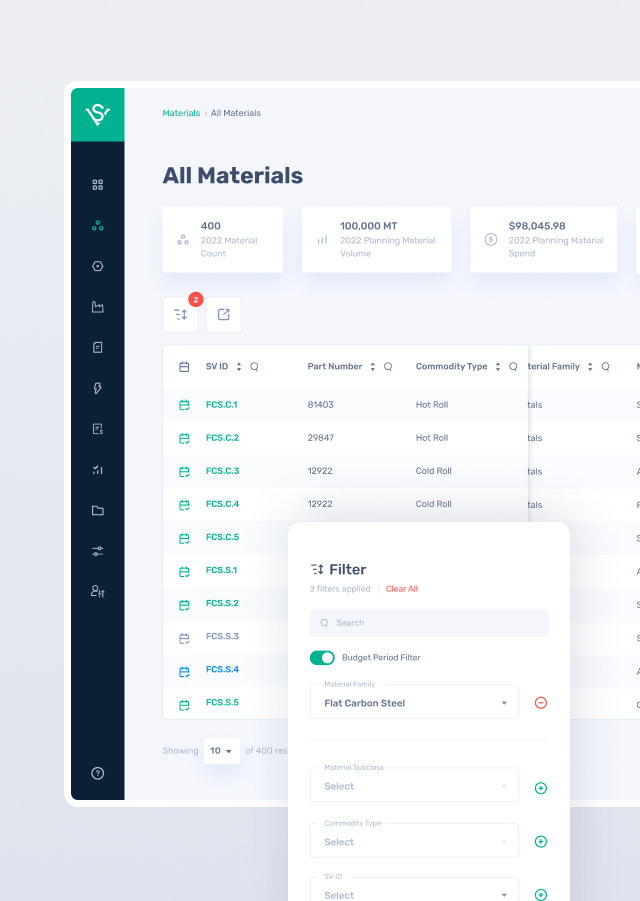Sort by Part Number column
The height and width of the screenshot is (901, 640).
(x=372, y=367)
